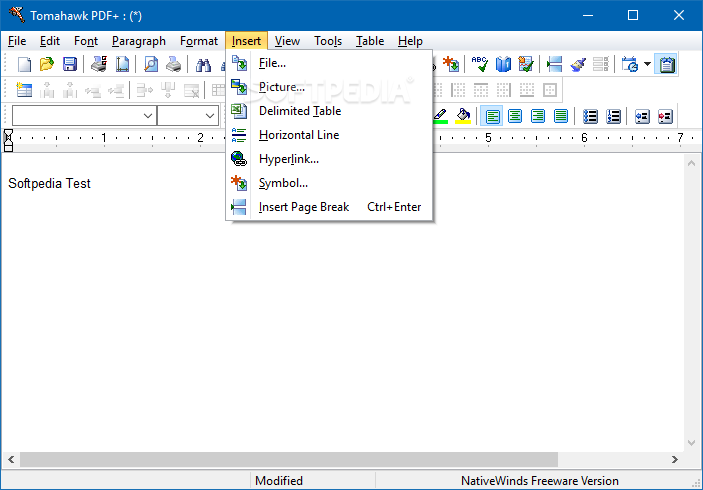The image size is (703, 490).
Task: Choose Symbol... from the Insert menu
Action: click(x=329, y=183)
